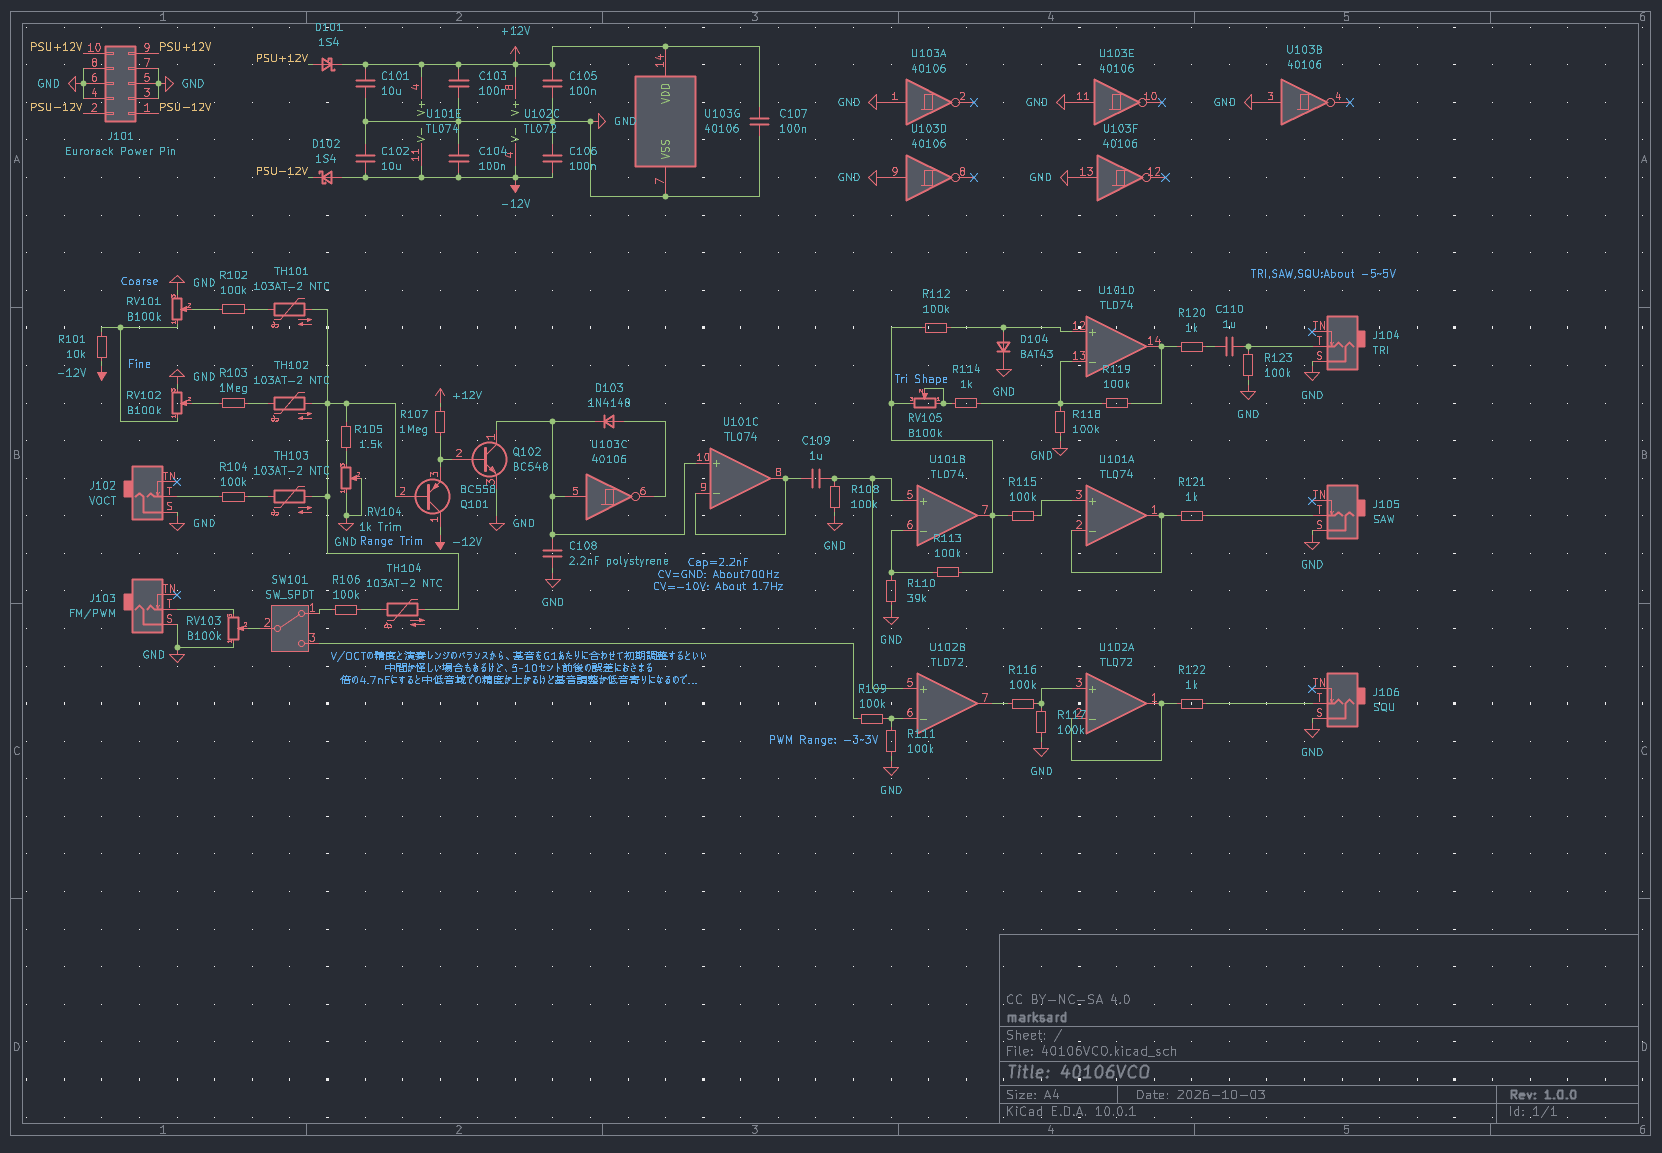Click the "Date: 2026-10-03" field

(x=1201, y=1095)
